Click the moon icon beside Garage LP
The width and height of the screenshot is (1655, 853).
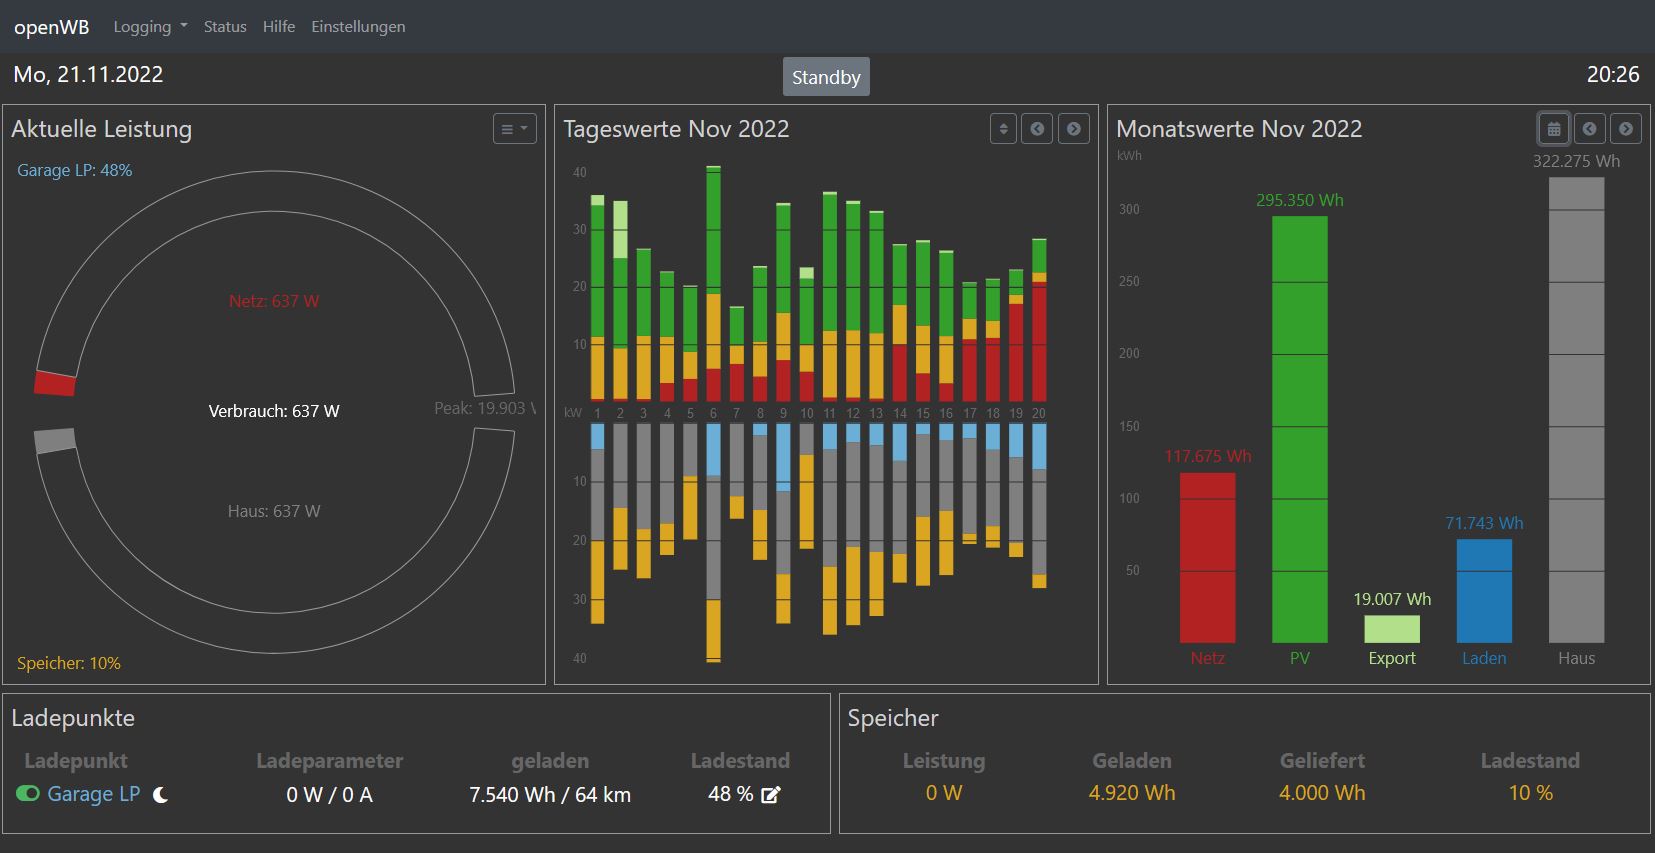[161, 795]
